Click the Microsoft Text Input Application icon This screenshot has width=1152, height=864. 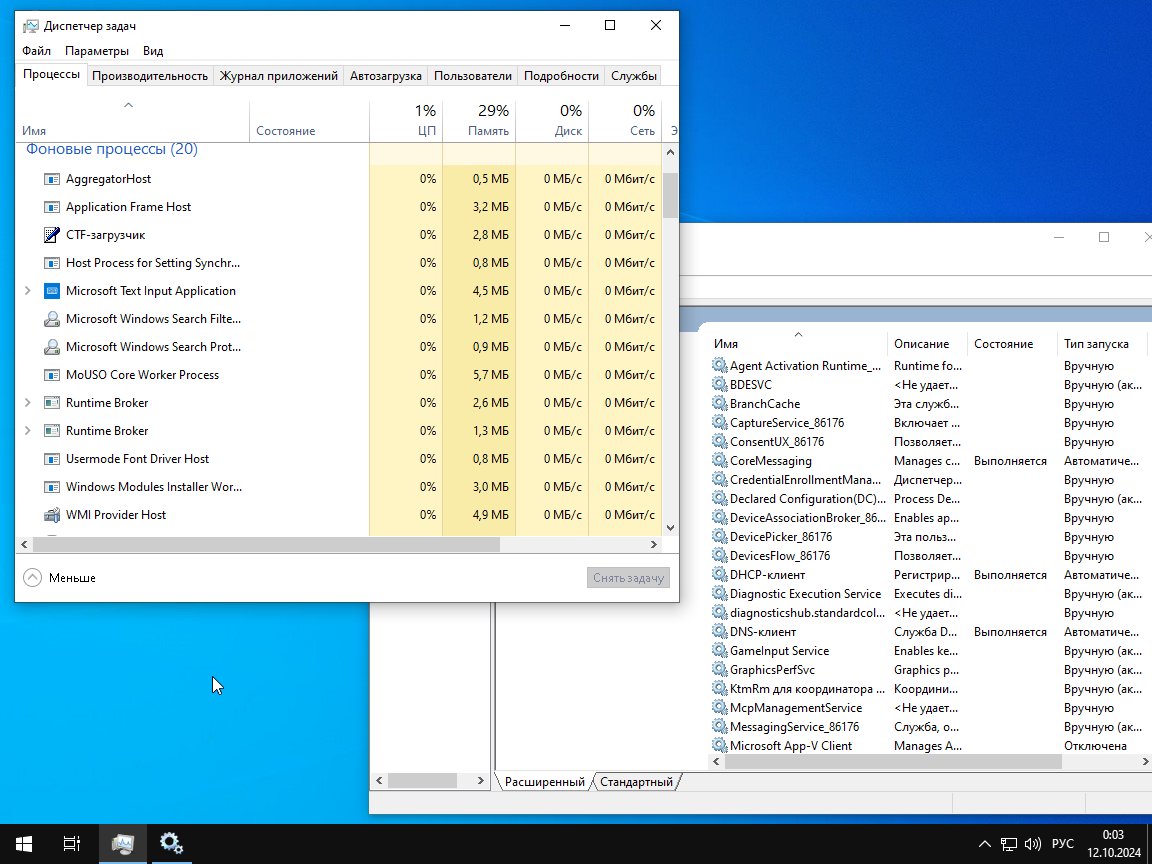[x=51, y=291]
